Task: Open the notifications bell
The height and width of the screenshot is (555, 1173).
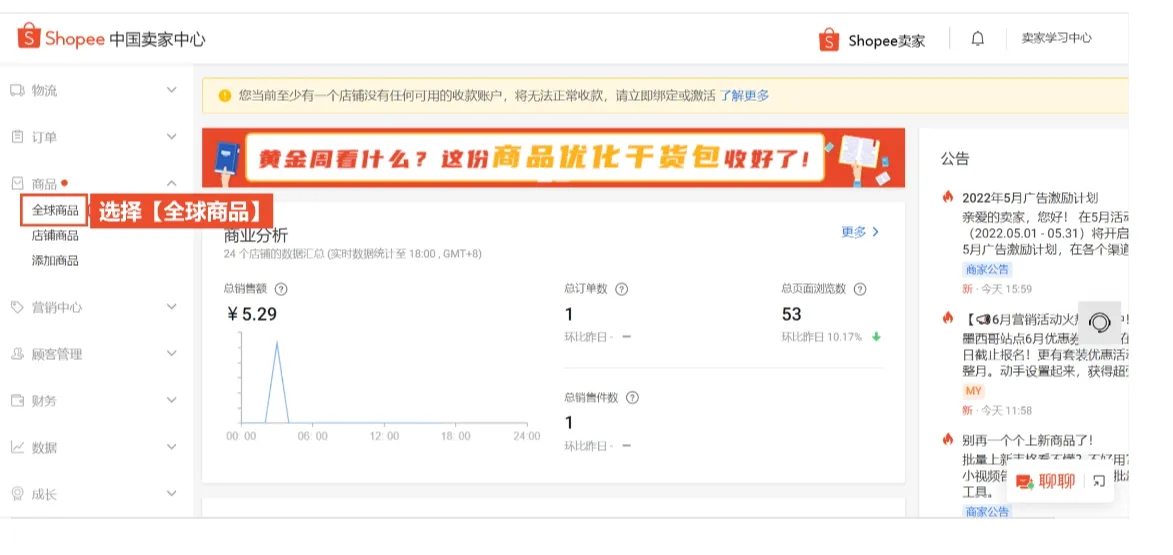Action: coord(977,38)
